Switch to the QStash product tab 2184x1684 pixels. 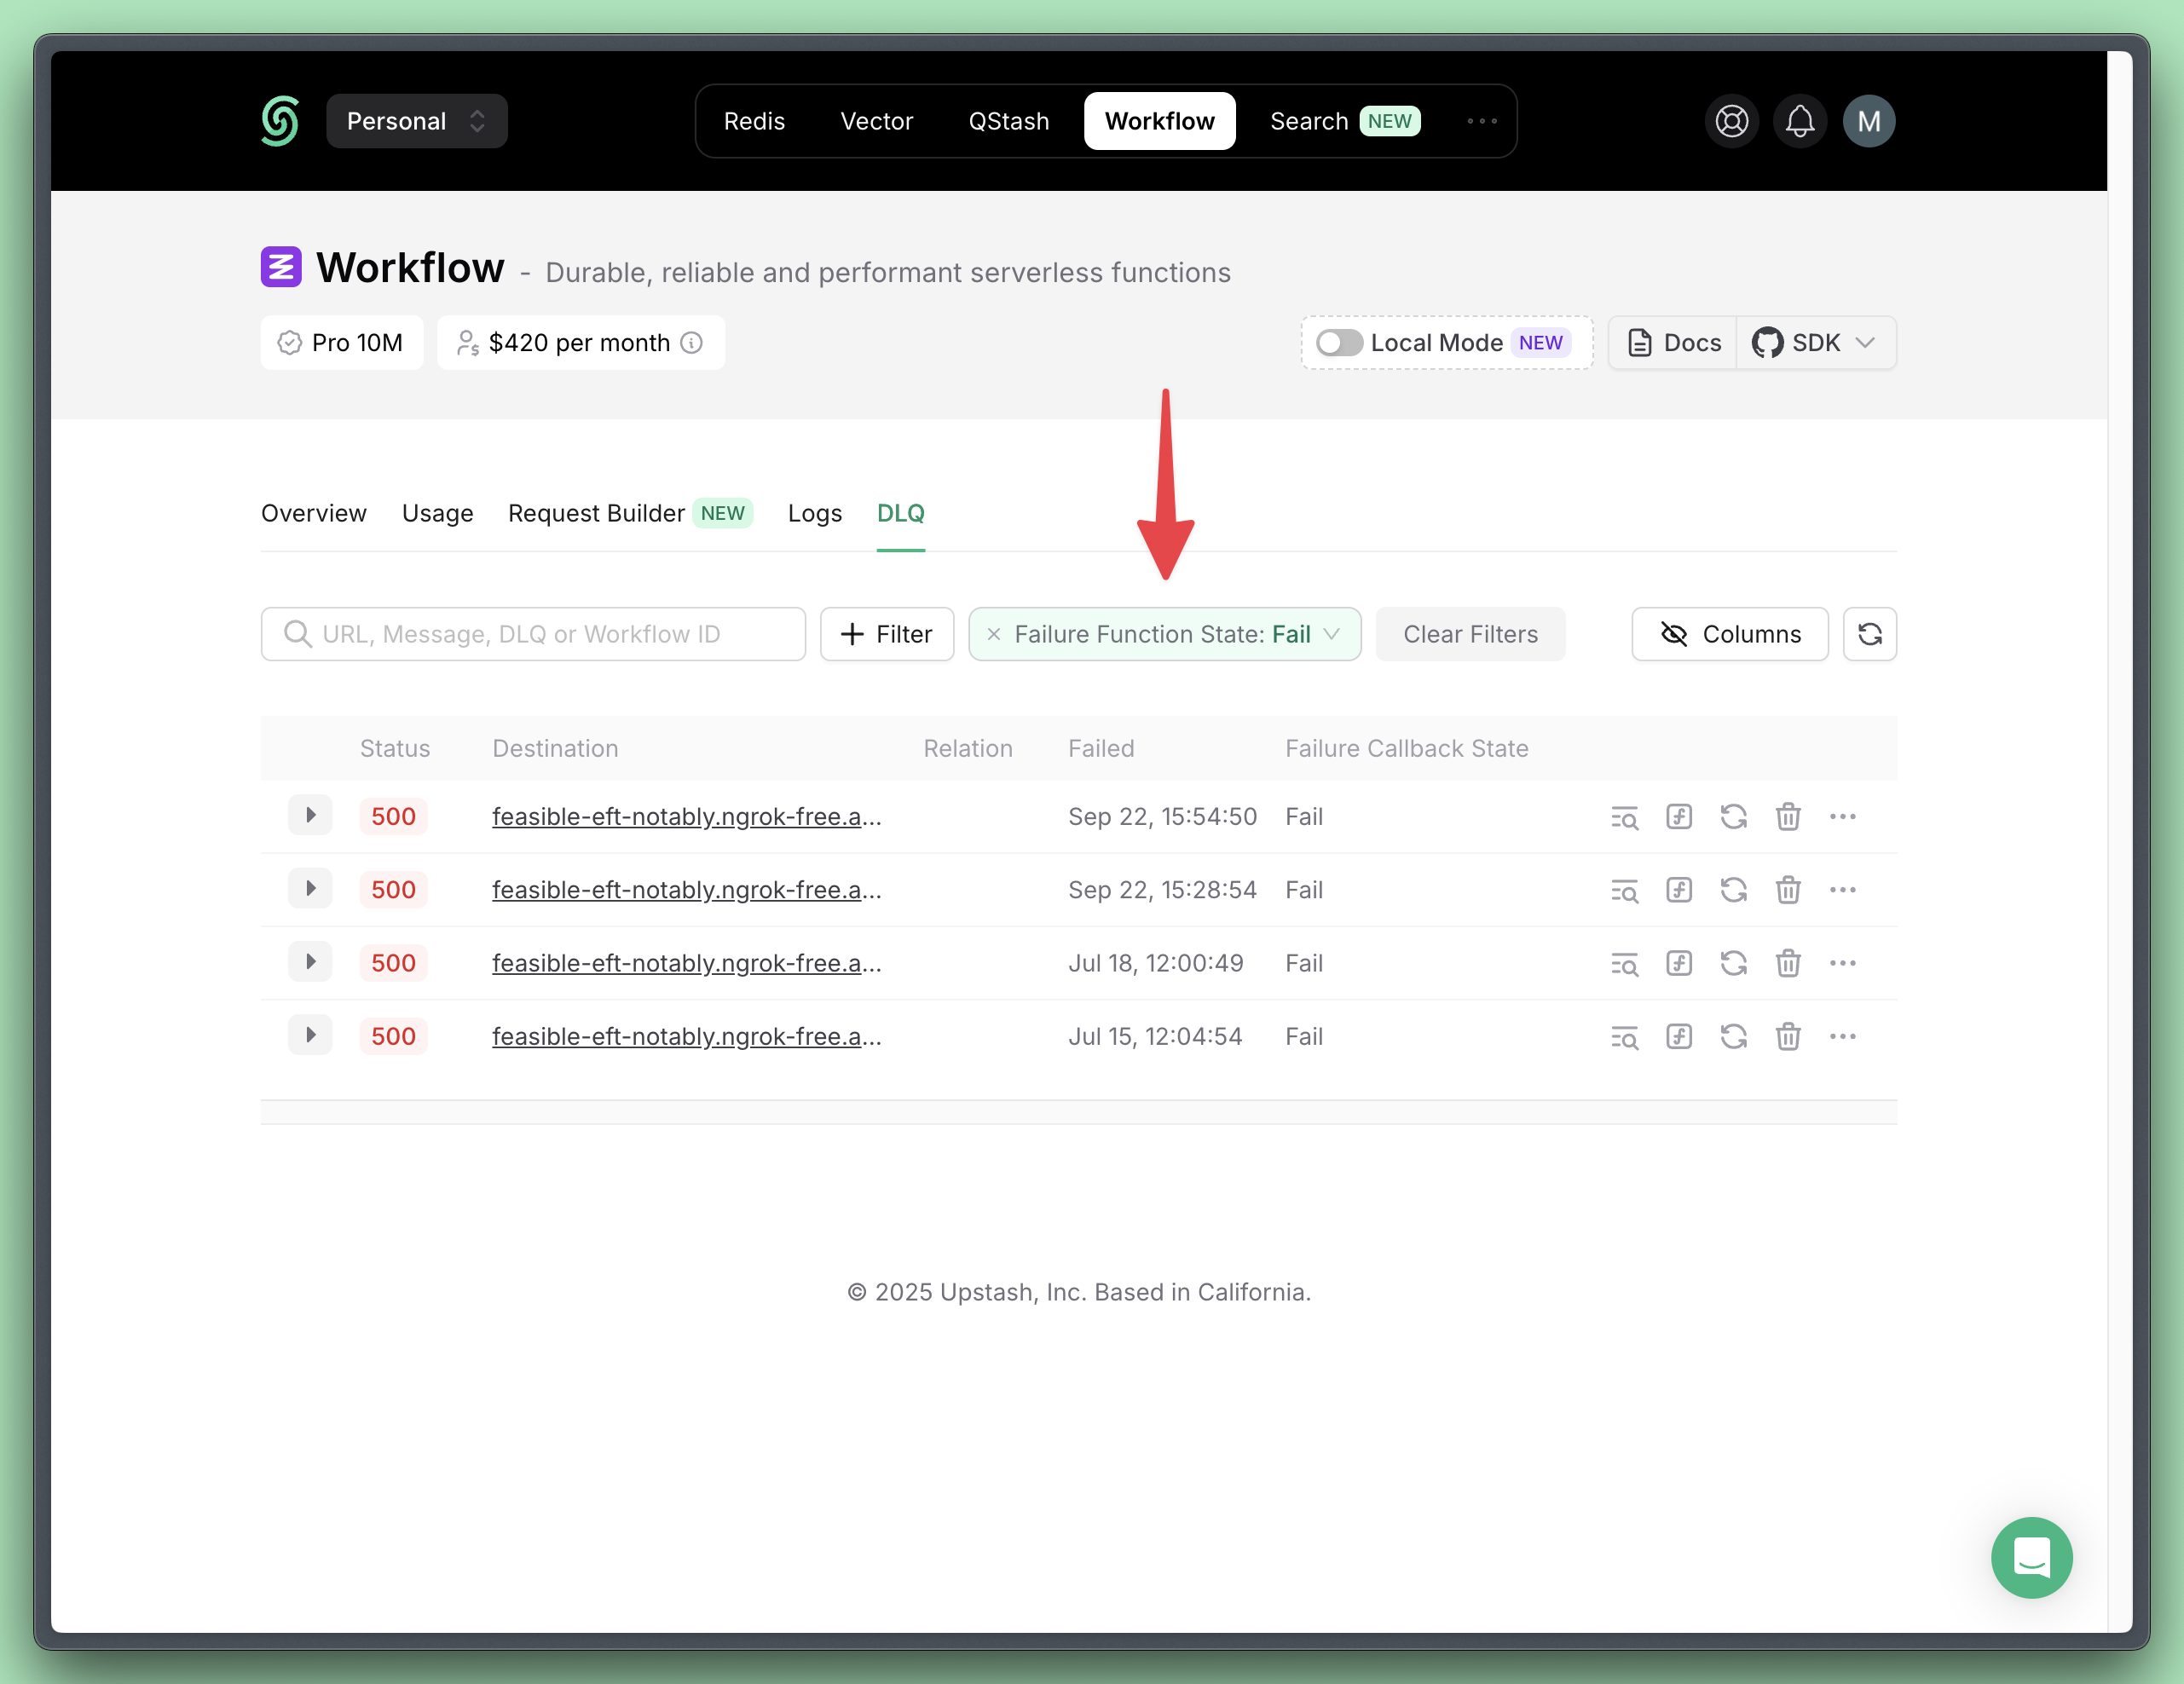pos(1008,121)
